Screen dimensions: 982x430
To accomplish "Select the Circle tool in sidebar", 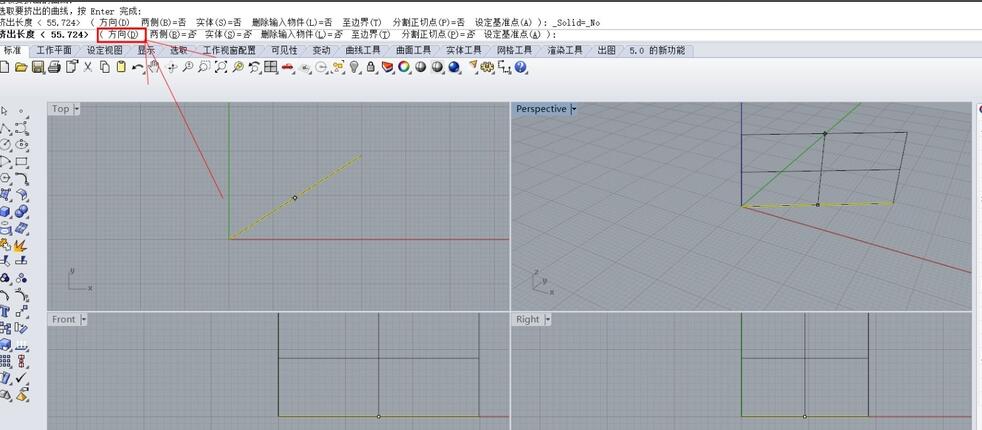I will [5, 145].
